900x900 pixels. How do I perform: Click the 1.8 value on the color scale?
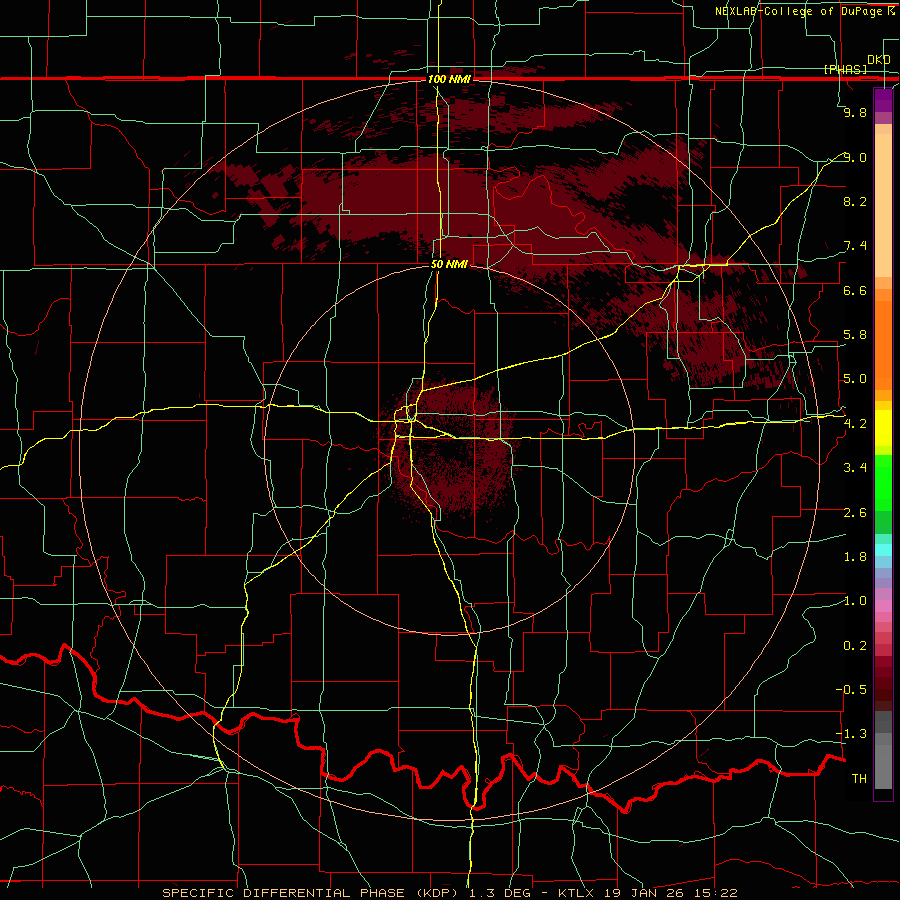click(855, 556)
